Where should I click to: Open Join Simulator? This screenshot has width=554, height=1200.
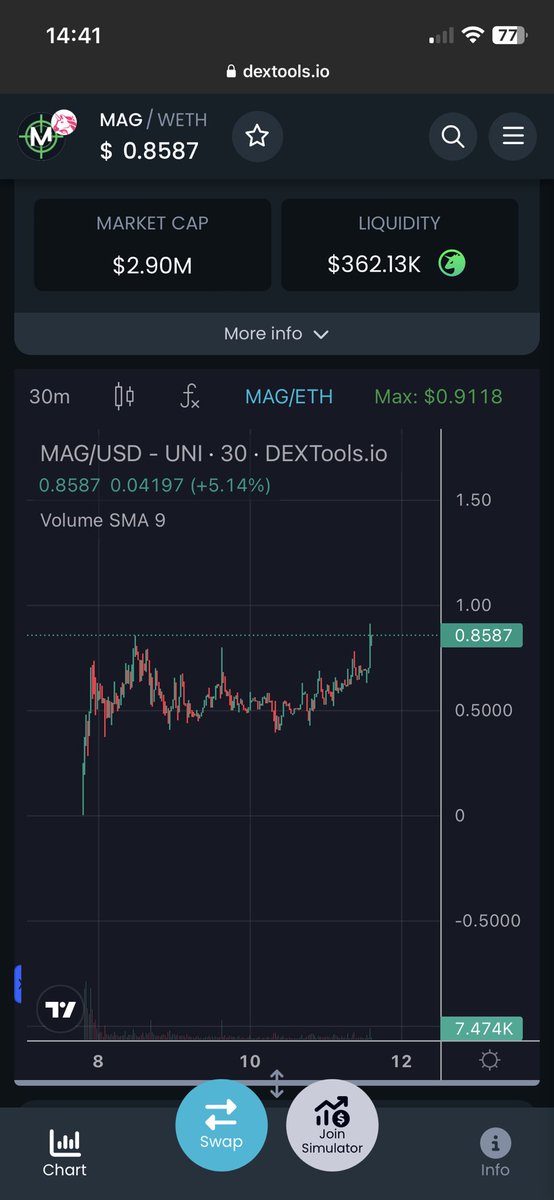[x=332, y=1125]
